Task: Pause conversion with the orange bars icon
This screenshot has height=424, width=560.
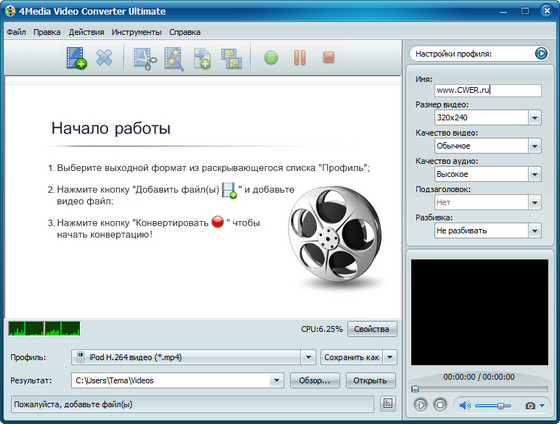Action: click(x=300, y=58)
